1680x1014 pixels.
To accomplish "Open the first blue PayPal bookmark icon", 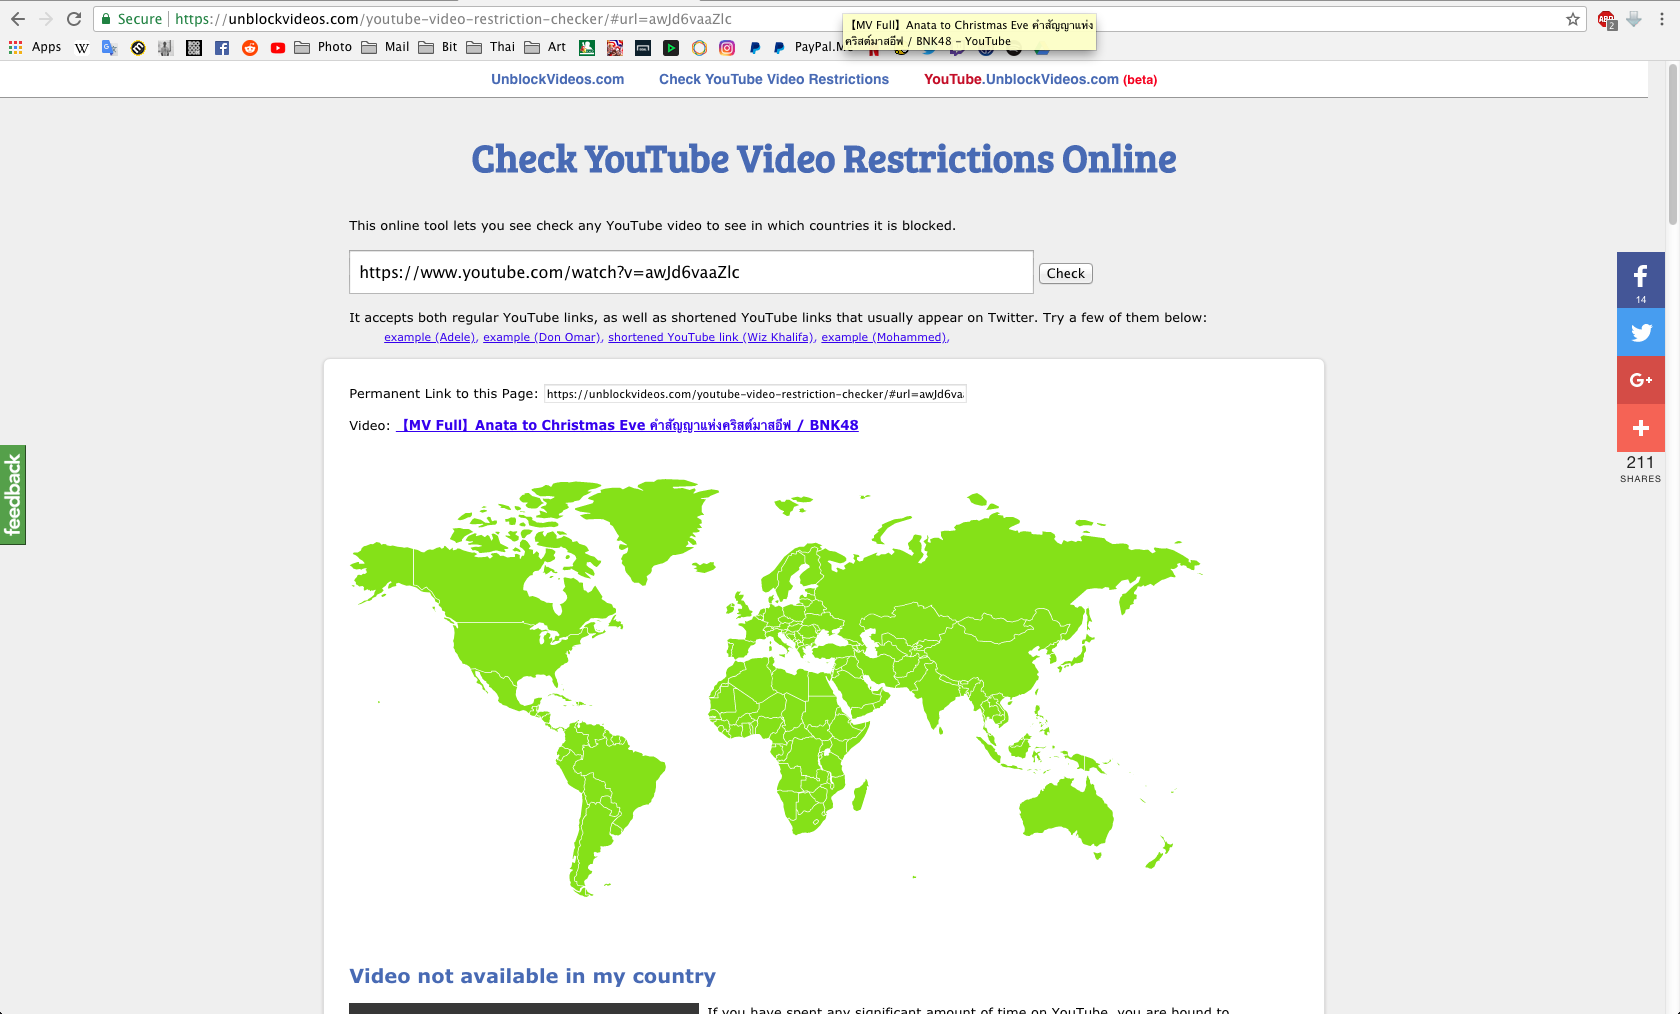I will coord(755,47).
